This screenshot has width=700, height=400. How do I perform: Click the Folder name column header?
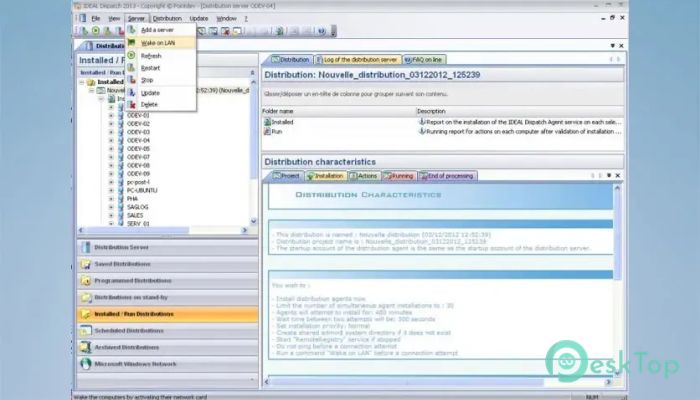[x=338, y=111]
